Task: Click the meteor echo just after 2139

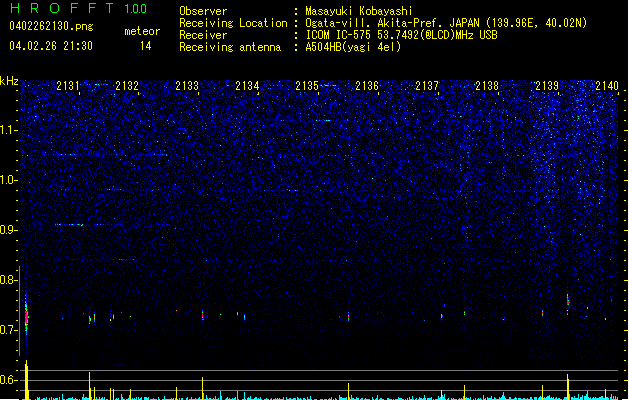Action: 568,303
